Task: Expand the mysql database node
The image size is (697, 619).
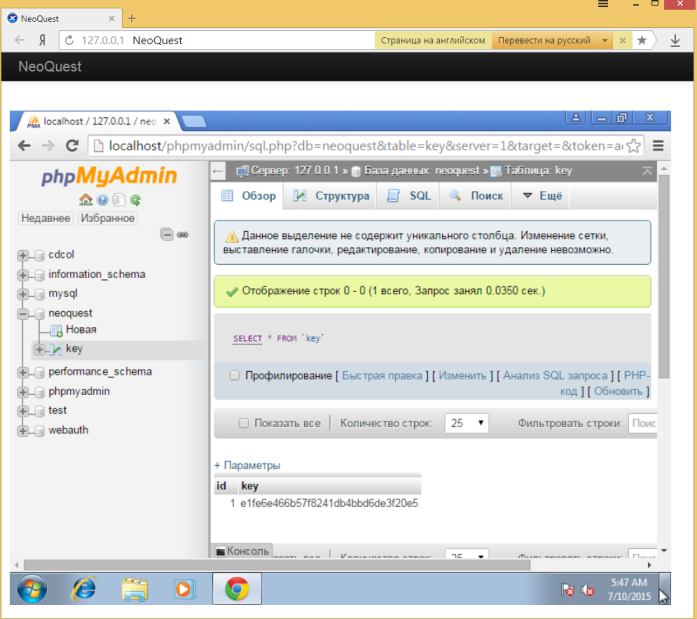Action: pyautogui.click(x=23, y=294)
